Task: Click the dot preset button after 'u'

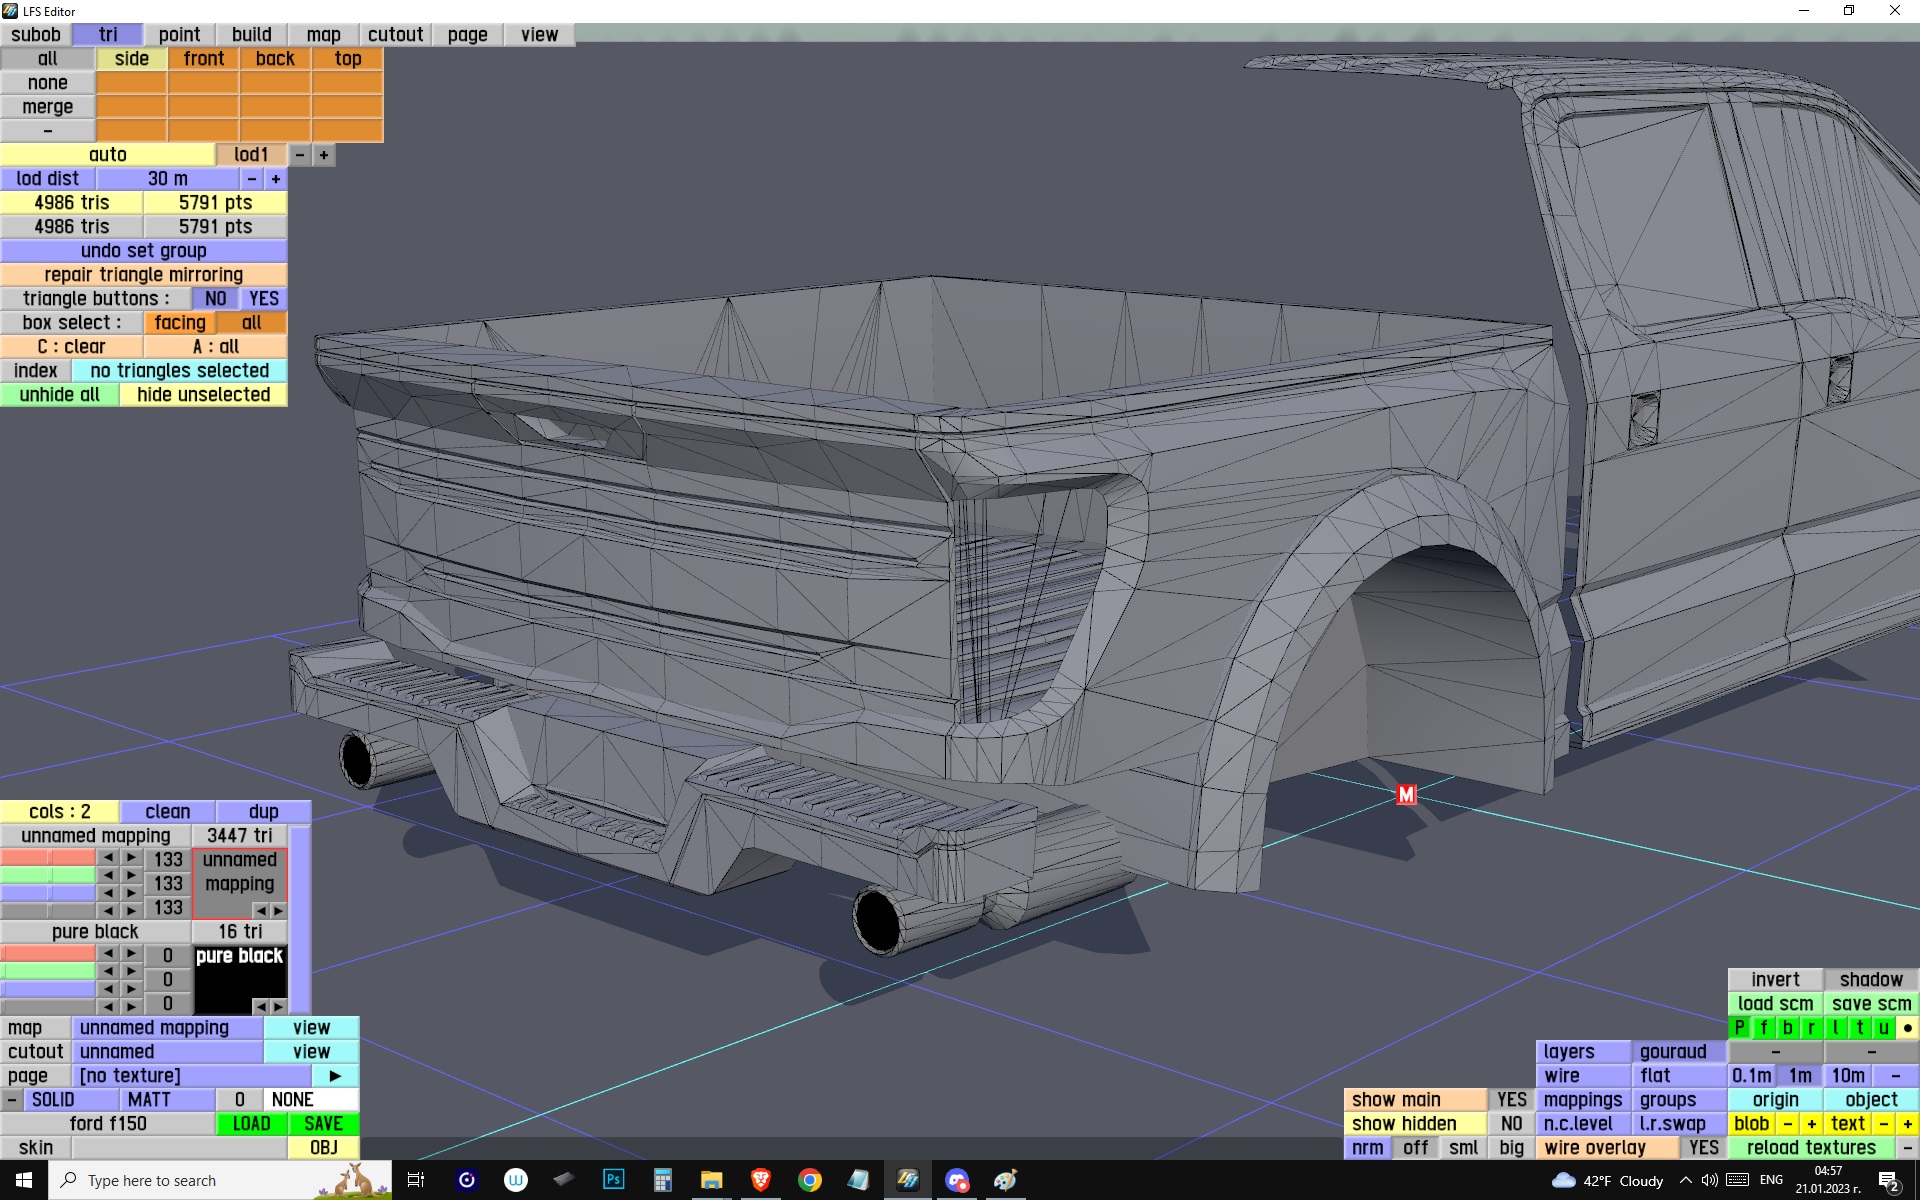Action: click(x=1907, y=1028)
